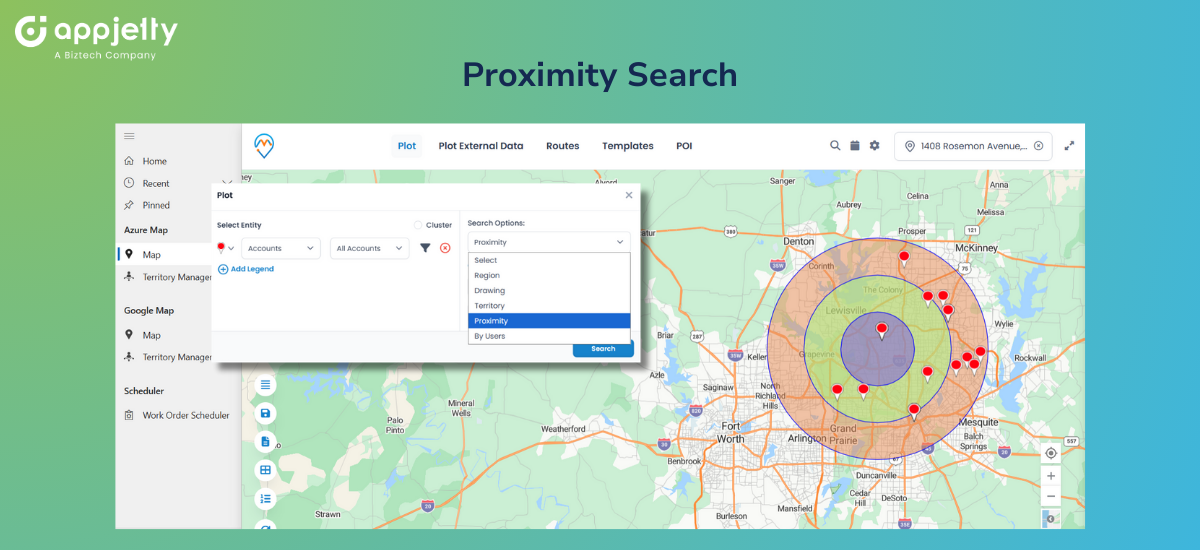Click the document icon on the map toolbar

(x=265, y=441)
